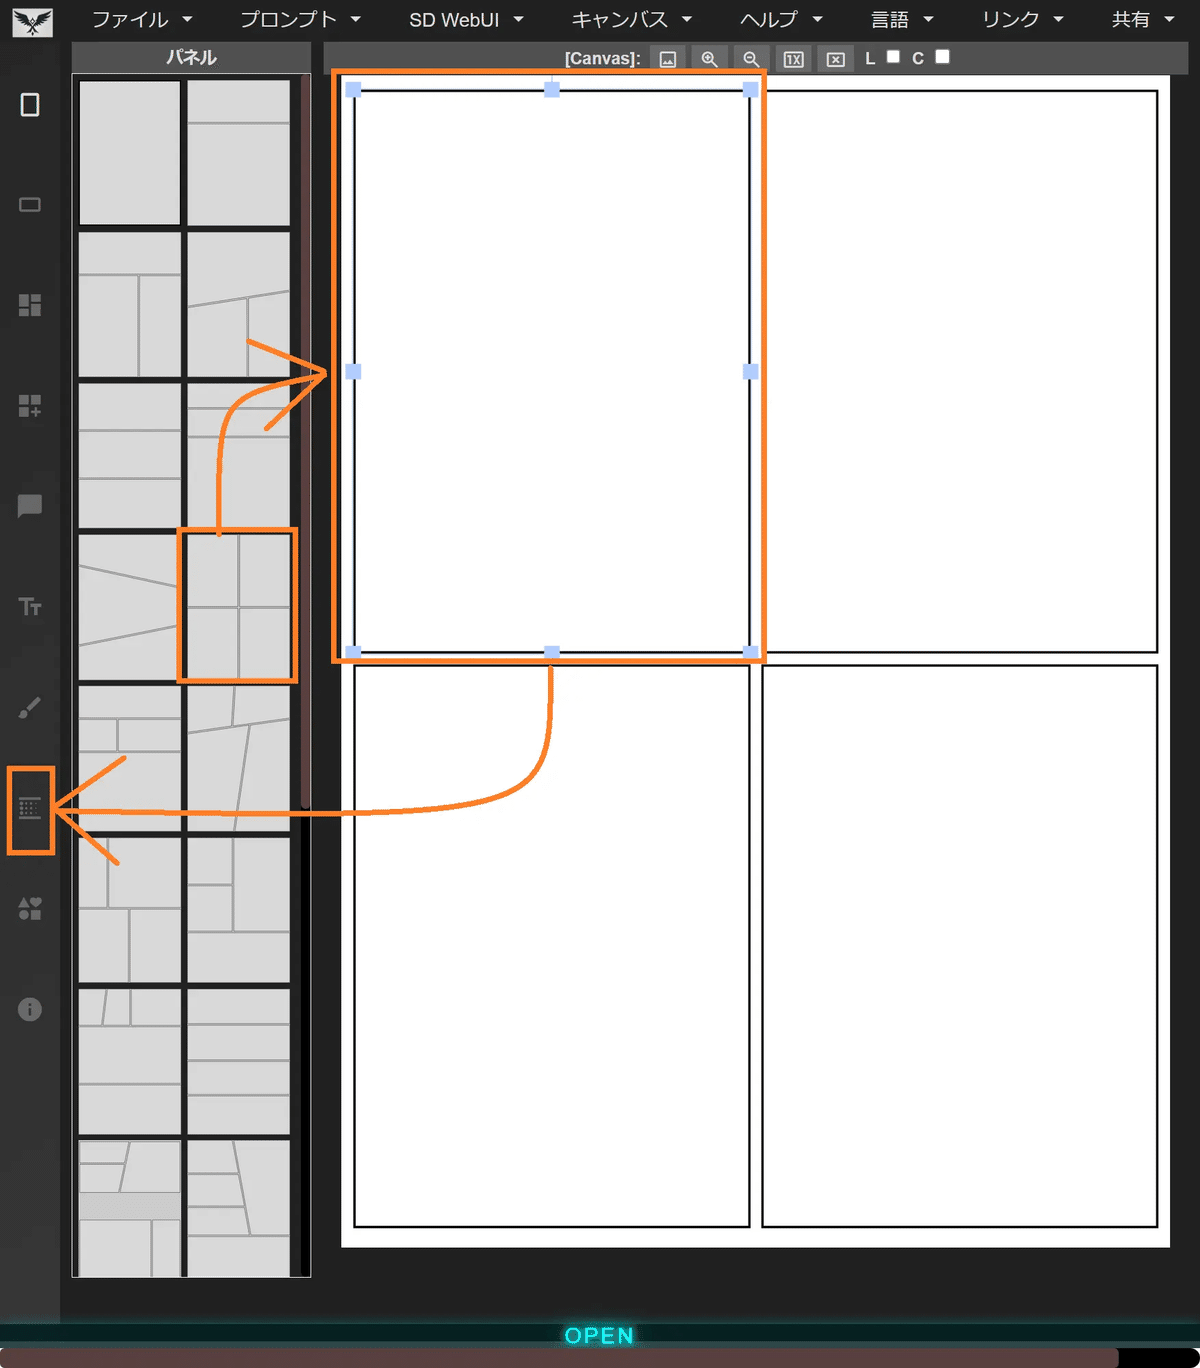This screenshot has height=1368, width=1200.
Task: Choose the brush tool in sidebar
Action: click(x=30, y=708)
